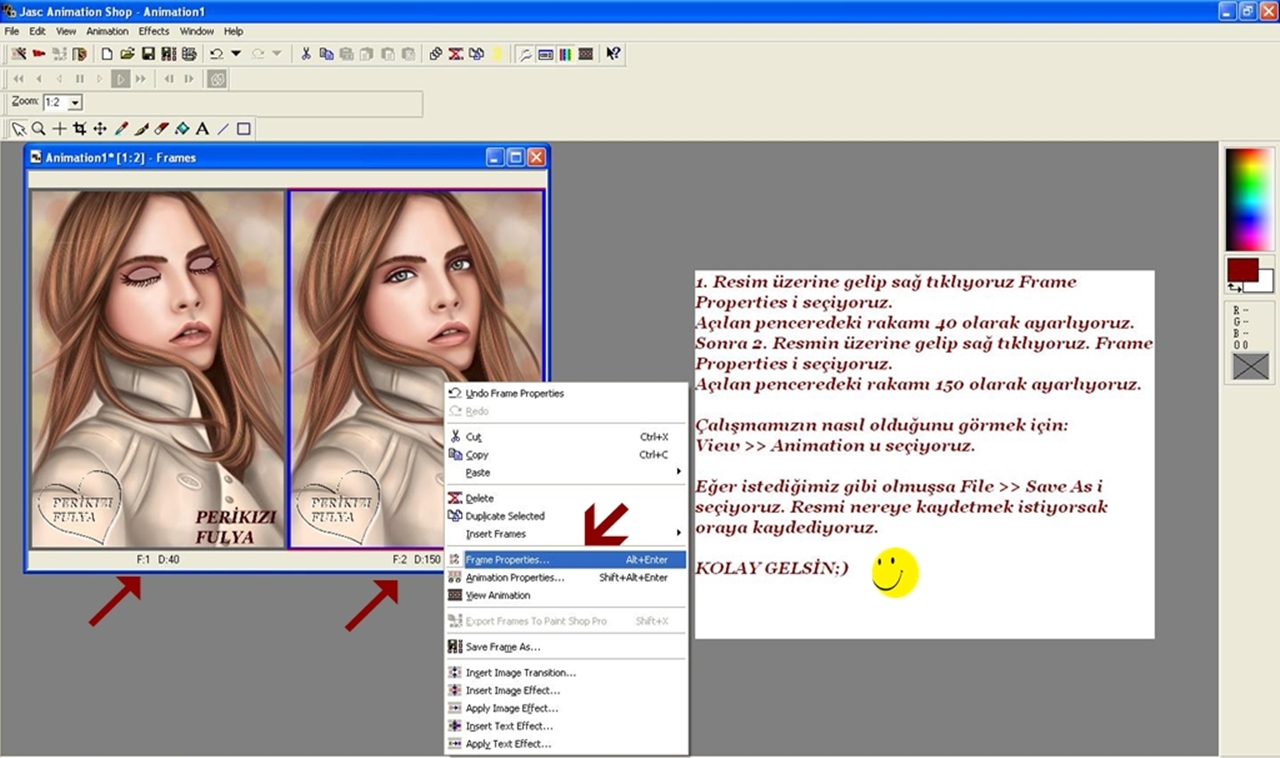
Task: Select the Text tool
Action: (x=202, y=129)
